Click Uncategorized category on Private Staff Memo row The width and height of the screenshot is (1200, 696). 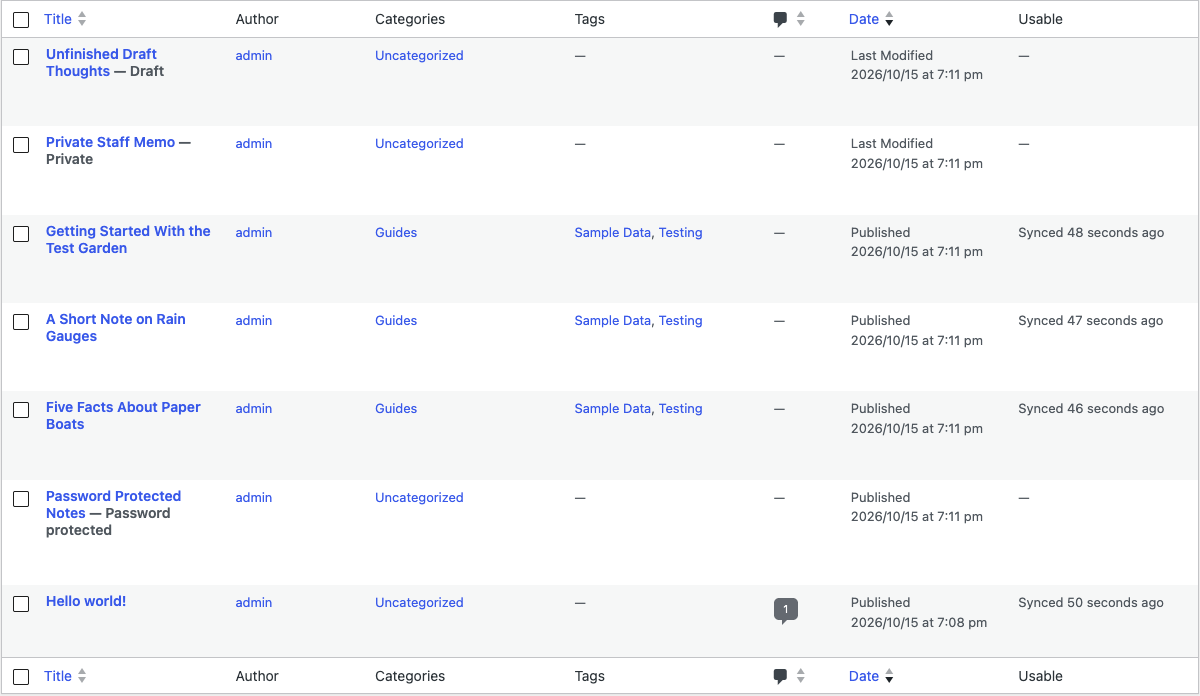tap(419, 143)
